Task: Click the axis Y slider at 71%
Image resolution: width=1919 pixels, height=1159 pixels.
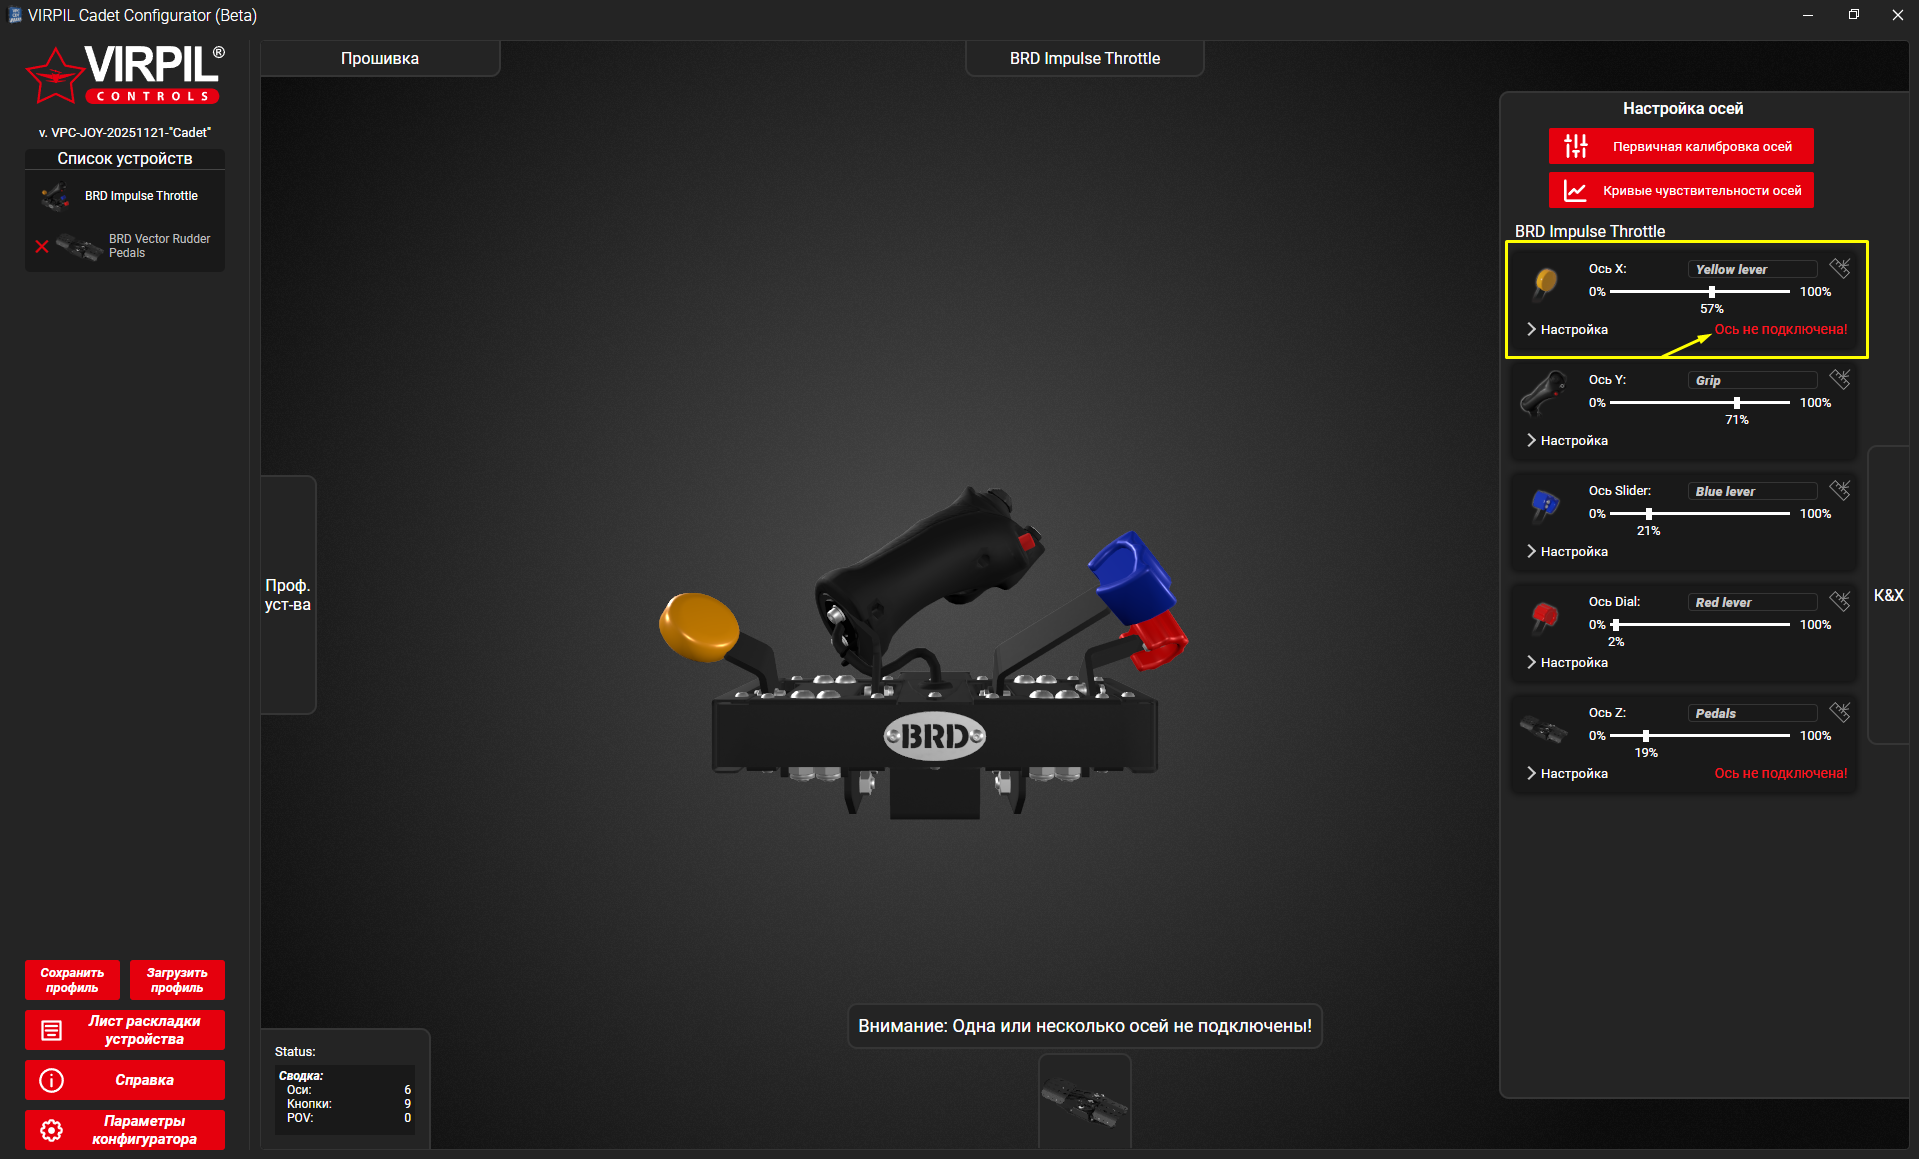Action: pos(1737,403)
